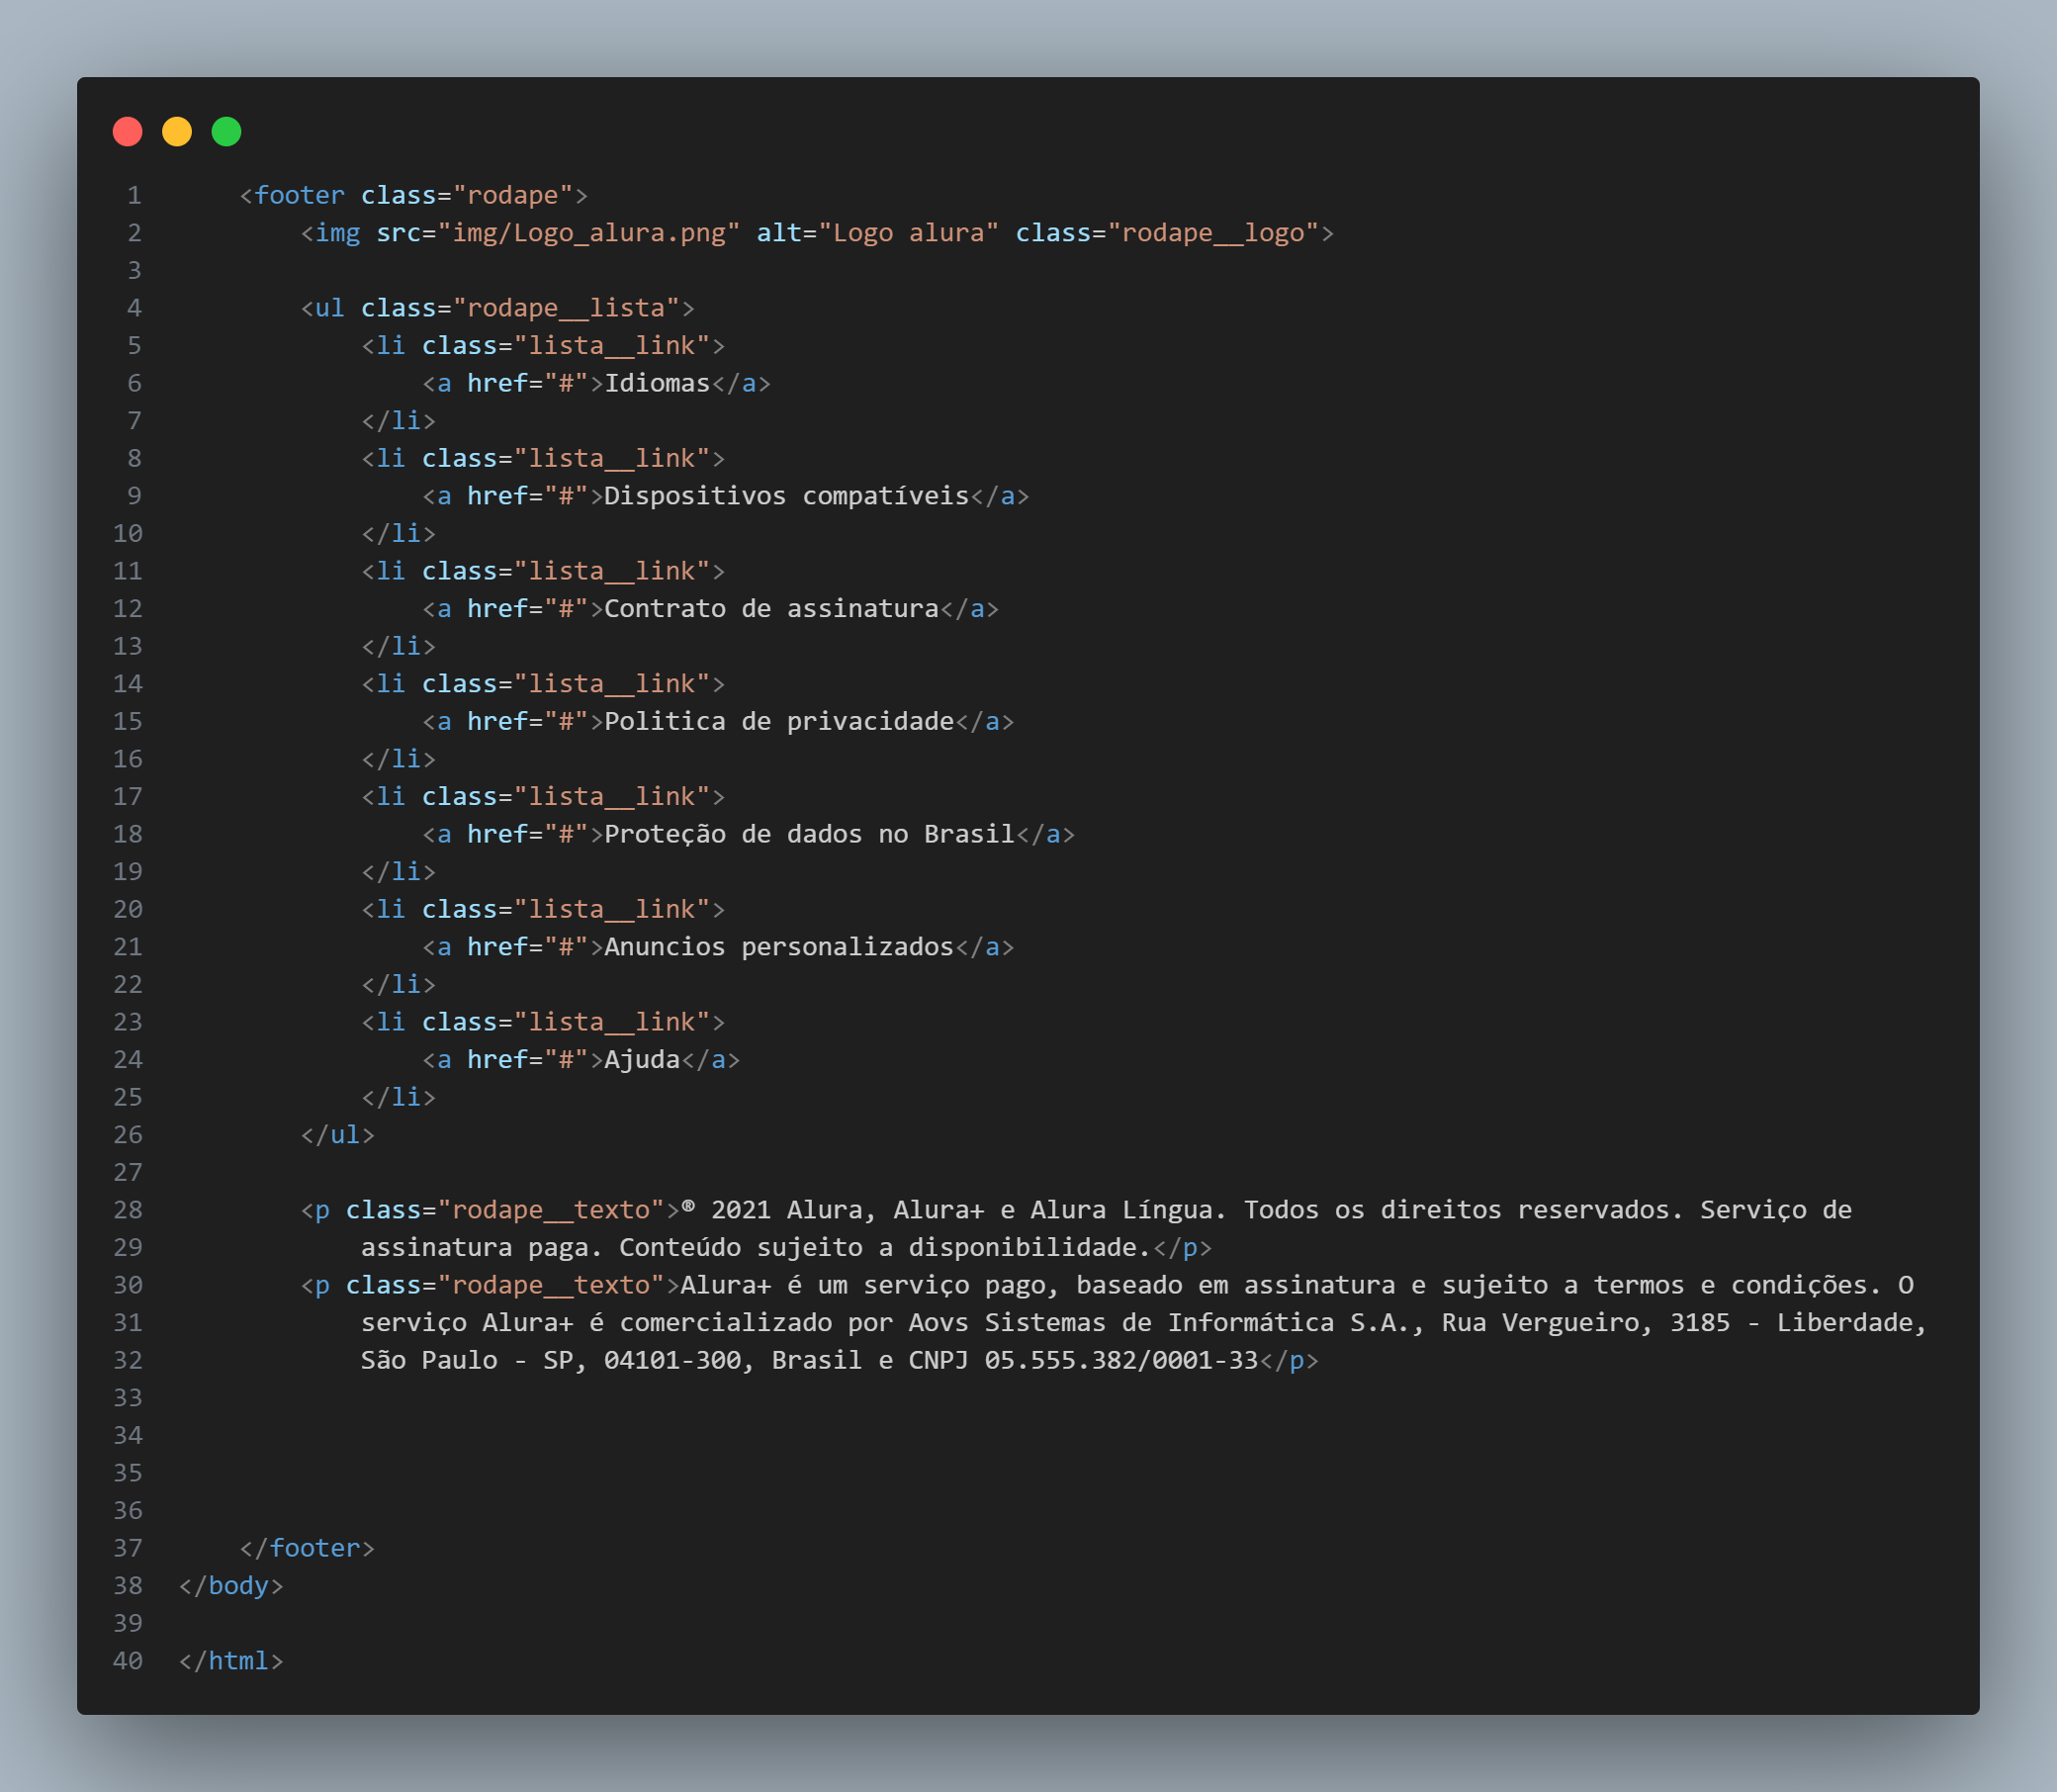Screen dimensions: 2057x1792
Task: Click the closing footer tag
Action: [x=307, y=1548]
